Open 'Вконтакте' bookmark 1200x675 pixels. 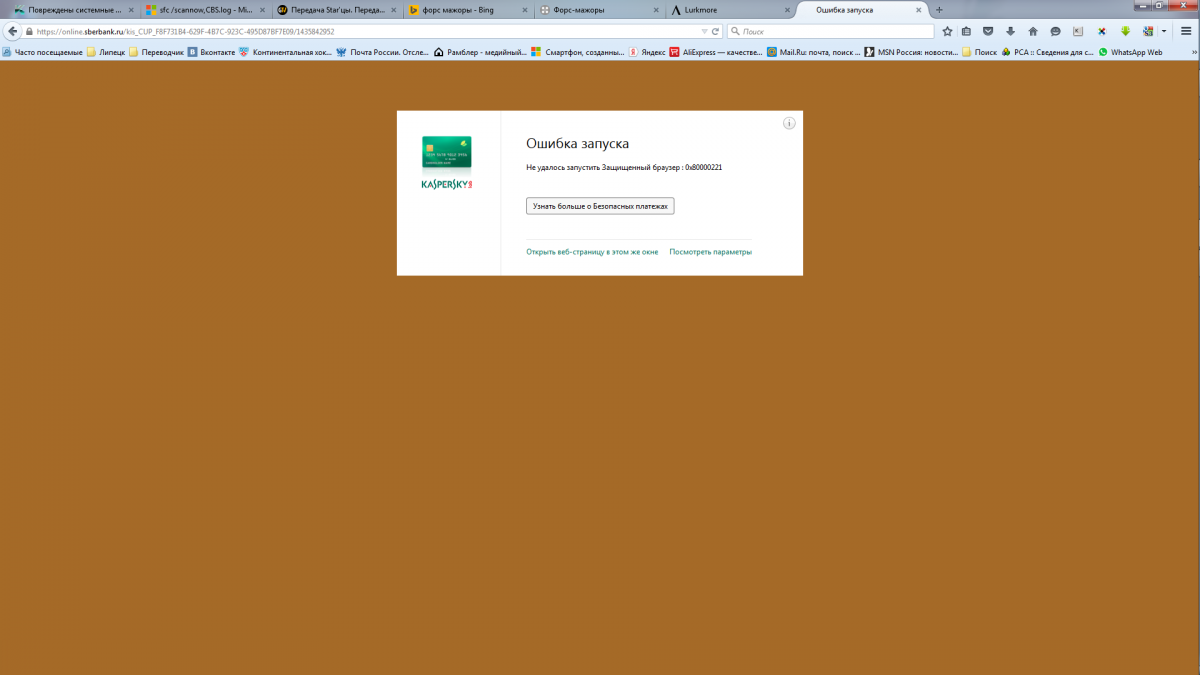click(211, 52)
